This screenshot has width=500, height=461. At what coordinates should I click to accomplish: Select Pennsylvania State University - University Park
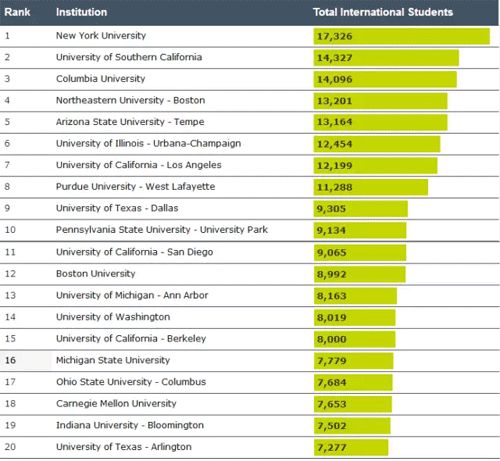(162, 230)
